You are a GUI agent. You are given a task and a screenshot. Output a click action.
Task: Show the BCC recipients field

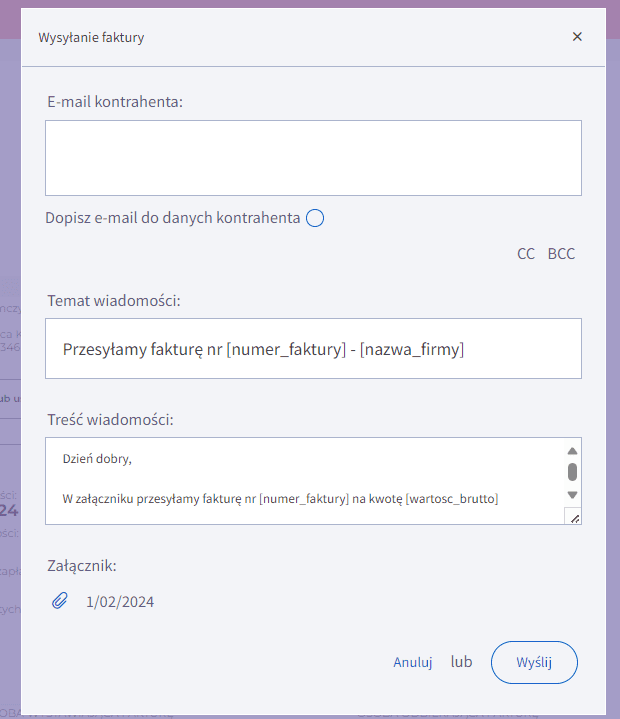[561, 254]
